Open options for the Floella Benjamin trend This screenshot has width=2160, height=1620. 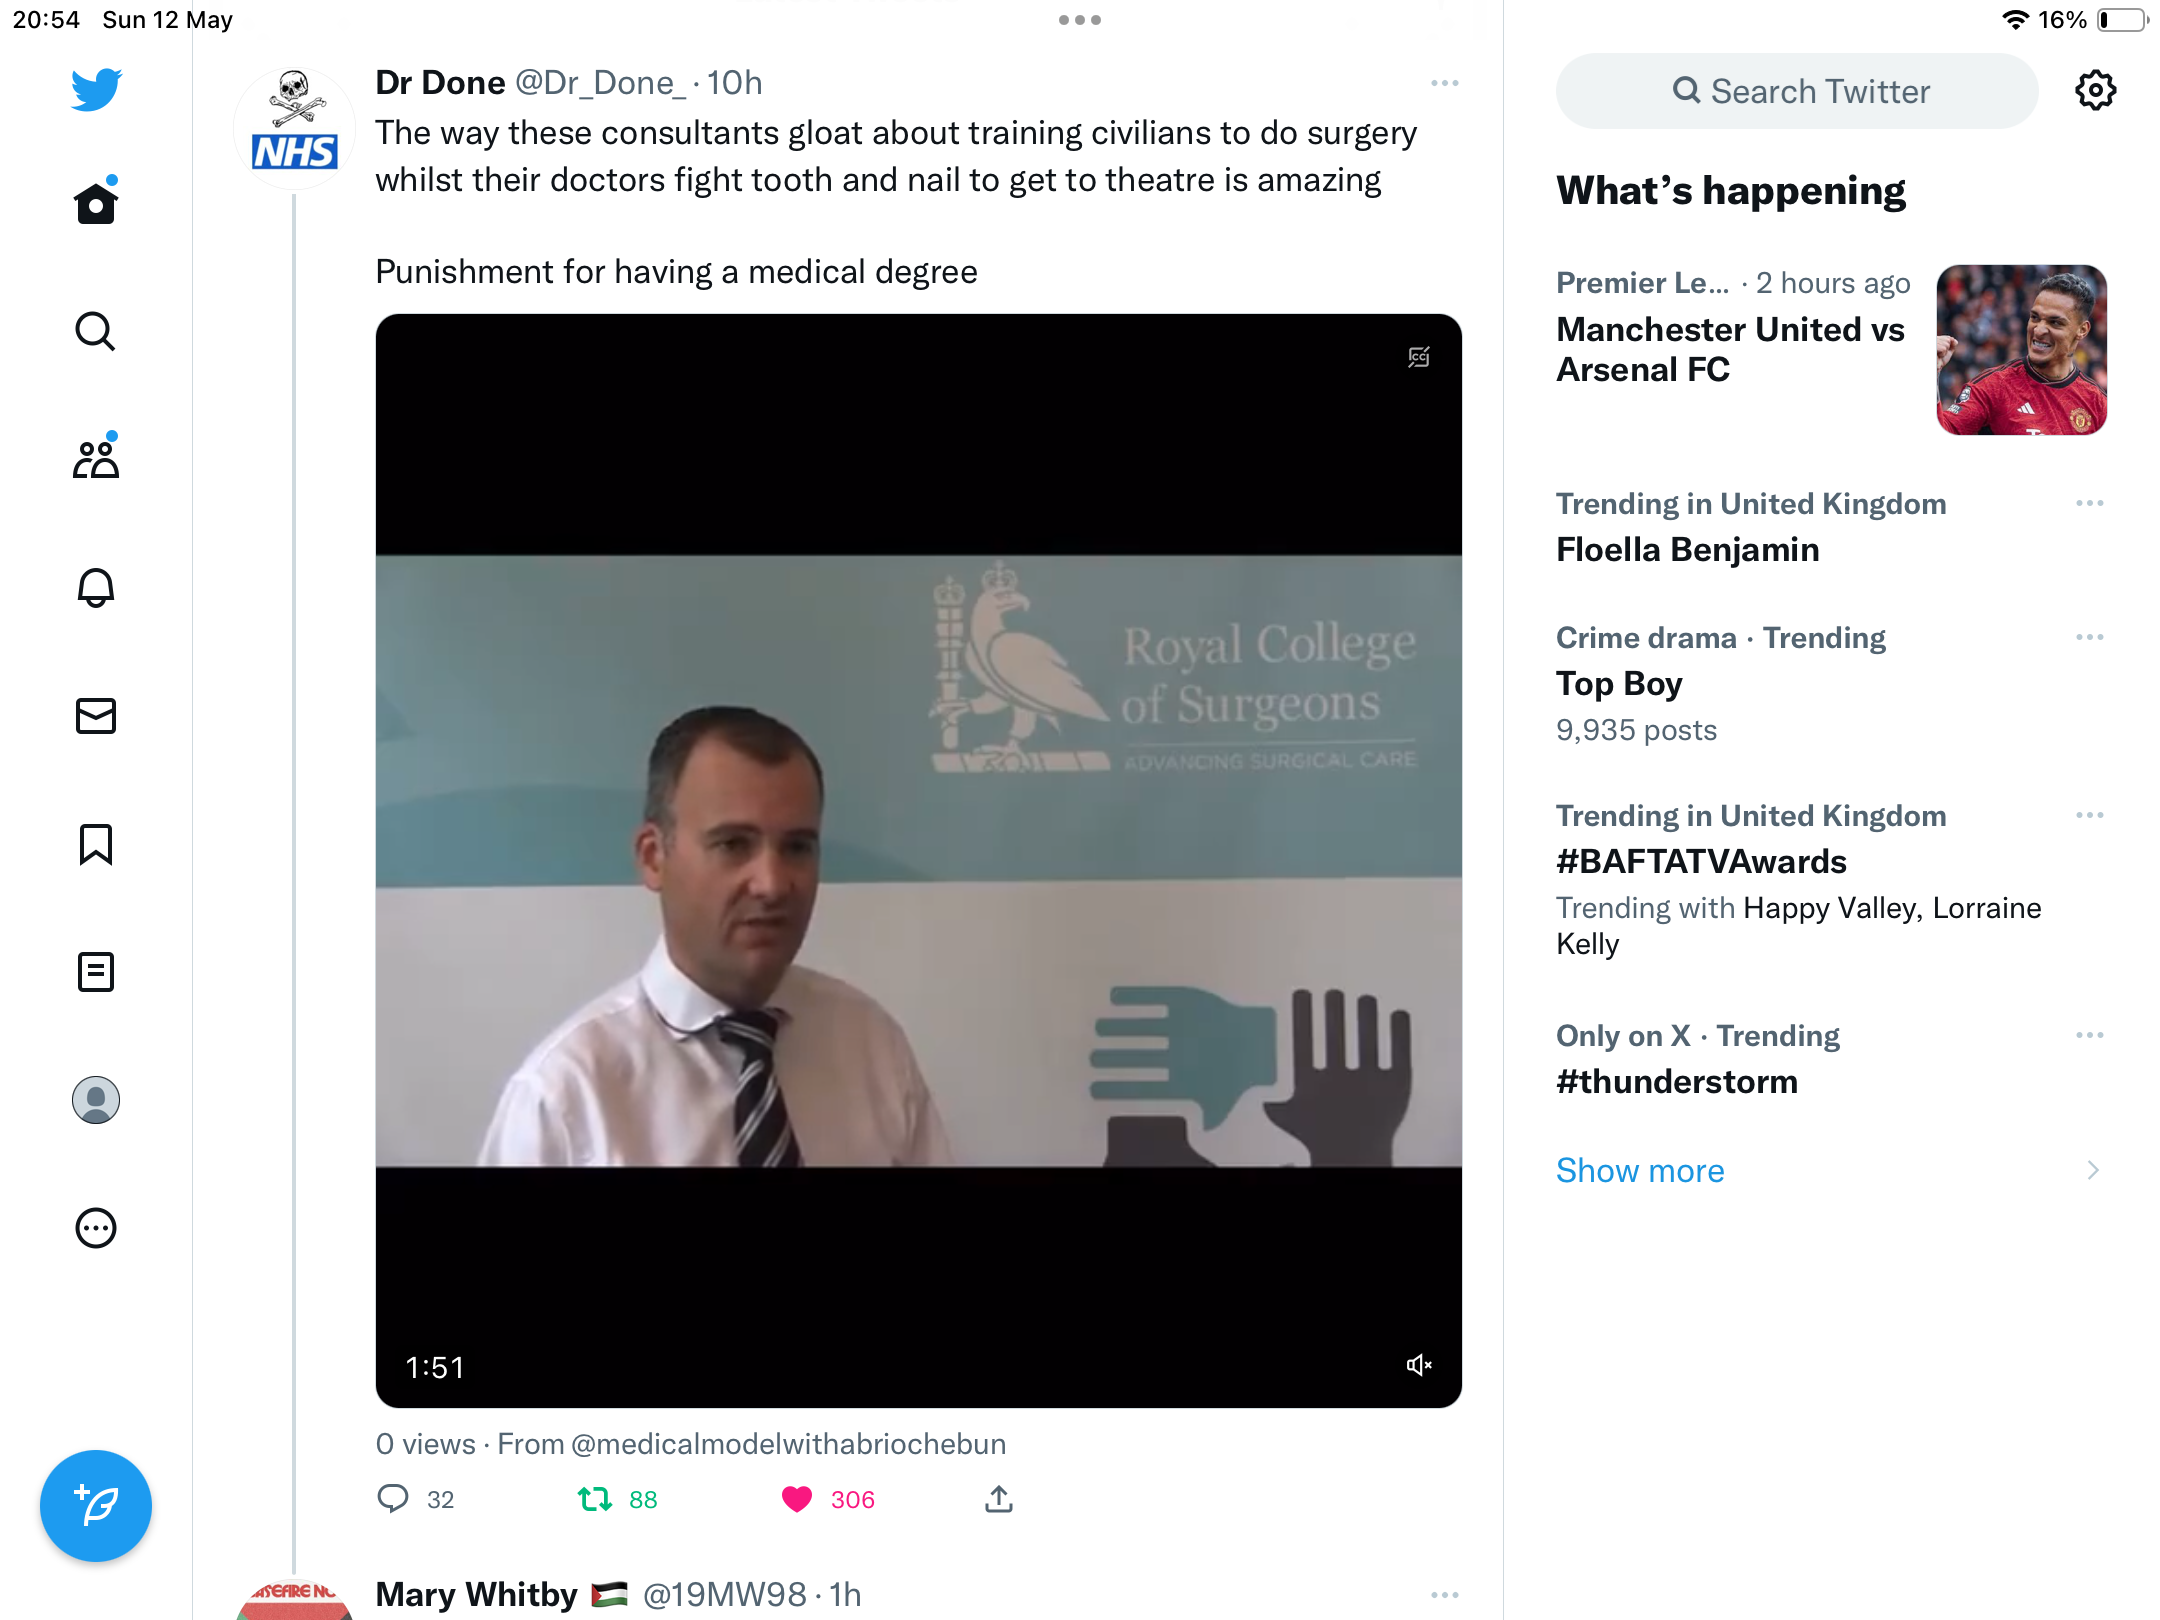click(x=2090, y=503)
